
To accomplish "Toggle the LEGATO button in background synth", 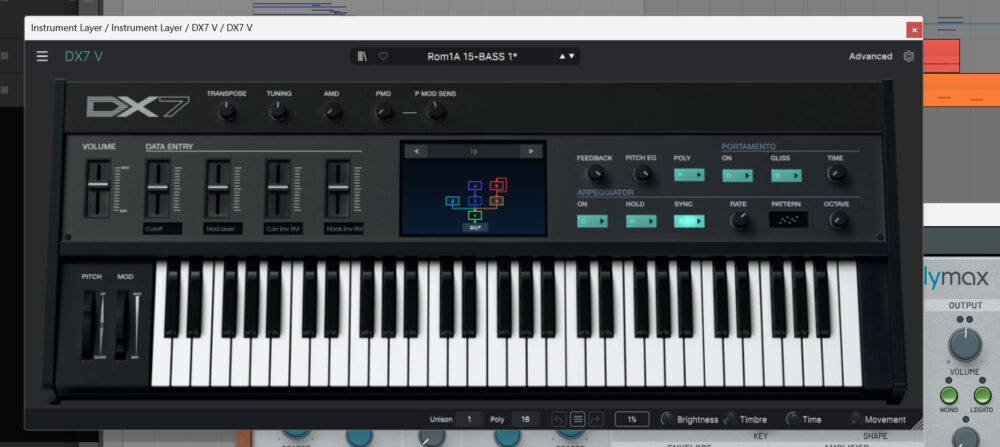I will tap(982, 395).
